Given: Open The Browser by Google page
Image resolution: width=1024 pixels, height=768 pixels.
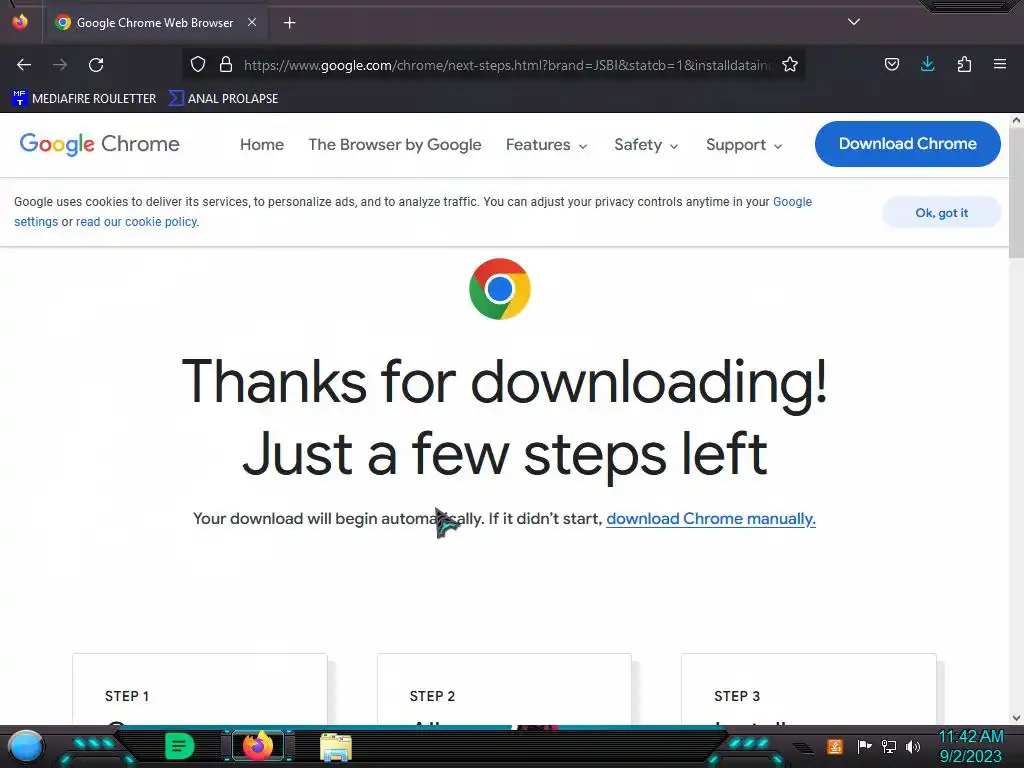Looking at the screenshot, I should pos(394,144).
